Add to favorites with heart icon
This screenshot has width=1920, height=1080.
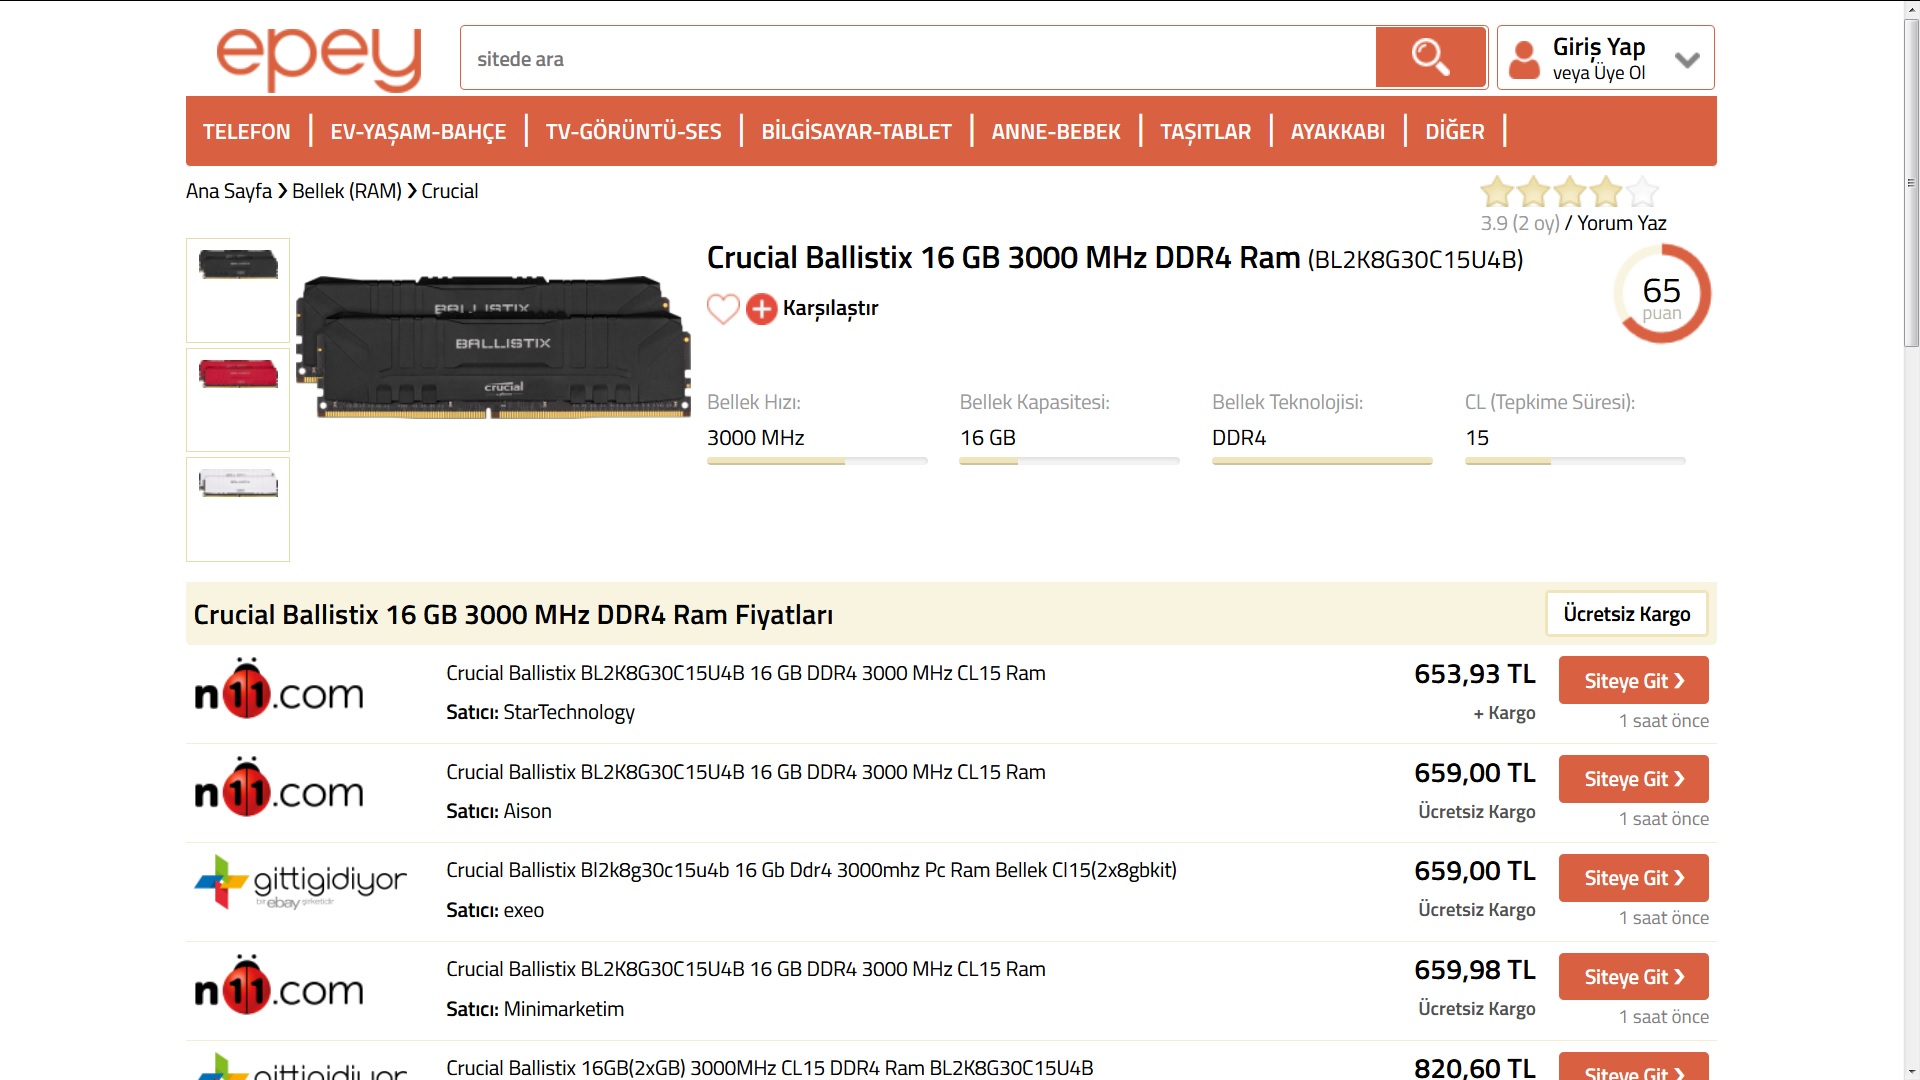723,309
